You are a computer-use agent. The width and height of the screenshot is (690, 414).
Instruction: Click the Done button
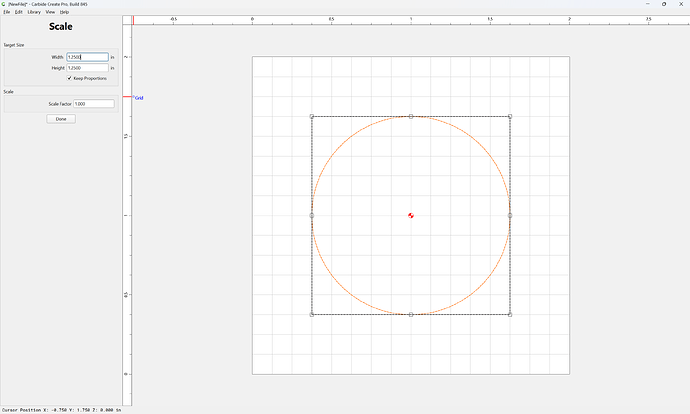click(x=61, y=119)
